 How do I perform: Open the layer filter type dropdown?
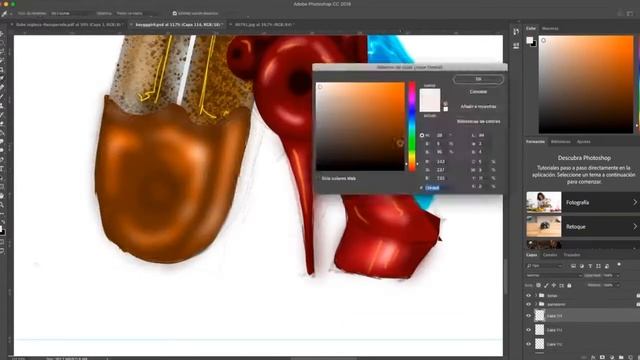(545, 266)
